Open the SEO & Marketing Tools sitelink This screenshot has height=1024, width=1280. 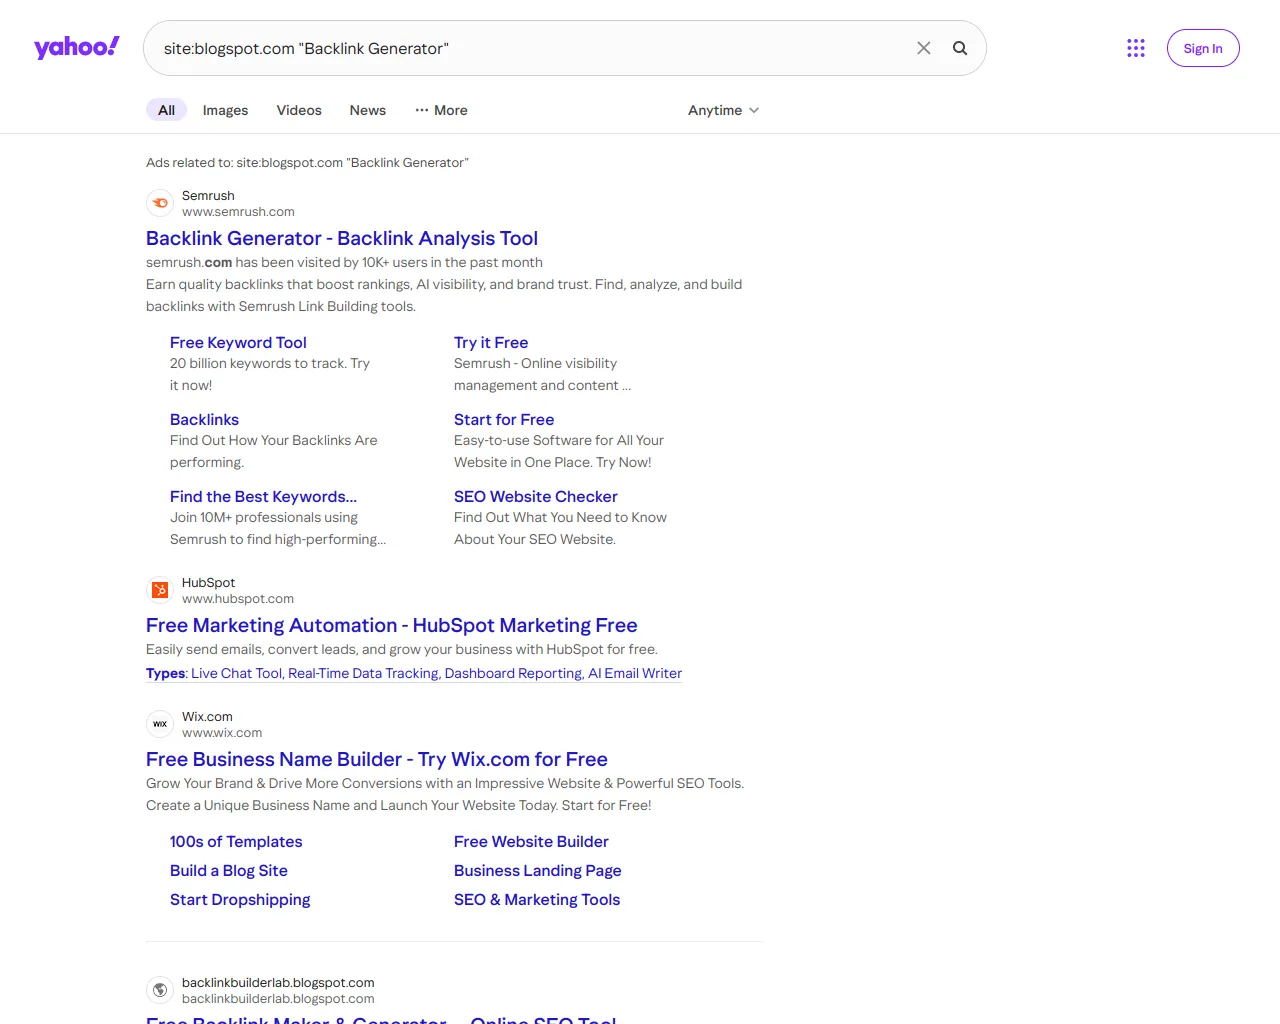(x=537, y=899)
